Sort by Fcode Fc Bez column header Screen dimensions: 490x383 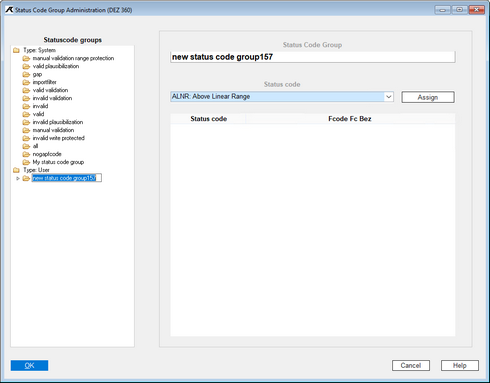click(350, 119)
